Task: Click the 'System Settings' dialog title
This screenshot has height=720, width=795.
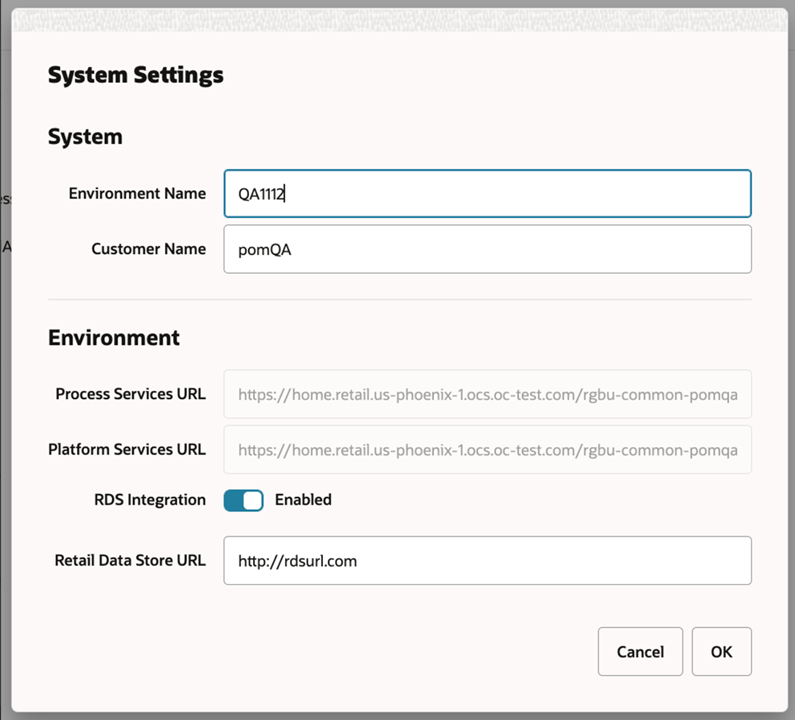Action: click(x=135, y=75)
